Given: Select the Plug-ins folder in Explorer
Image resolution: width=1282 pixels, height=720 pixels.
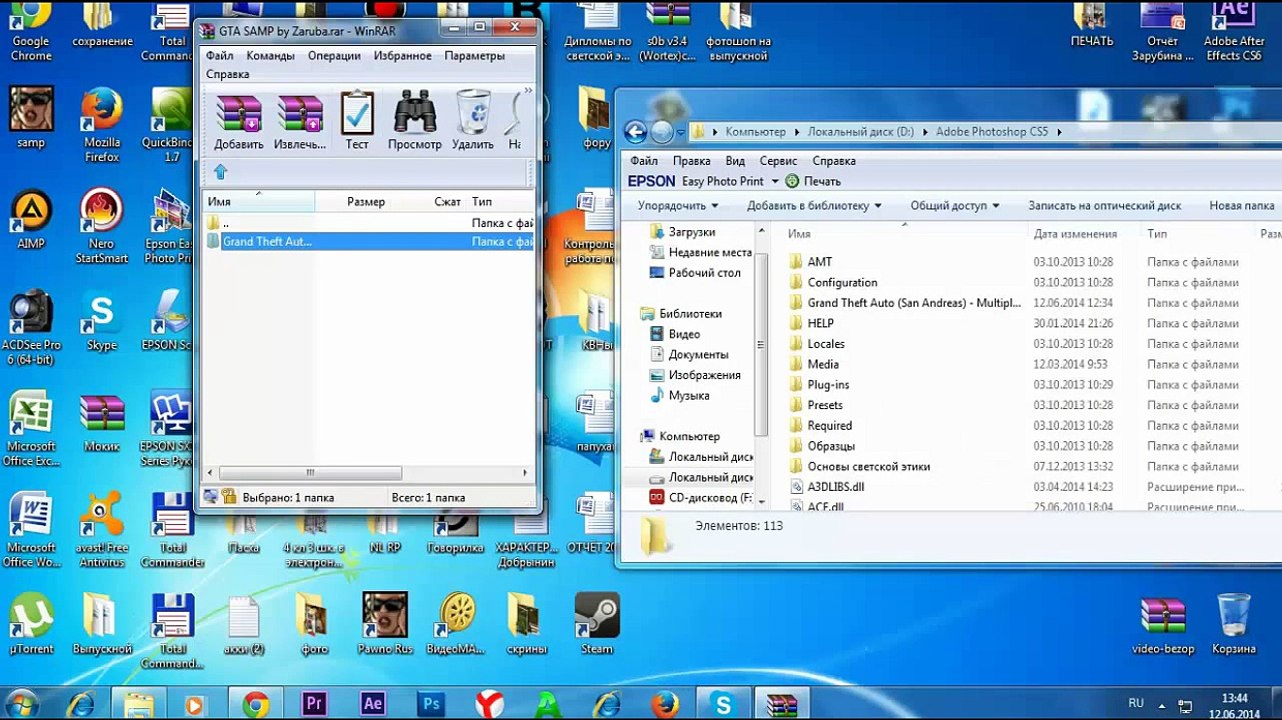Looking at the screenshot, I should tap(827, 385).
